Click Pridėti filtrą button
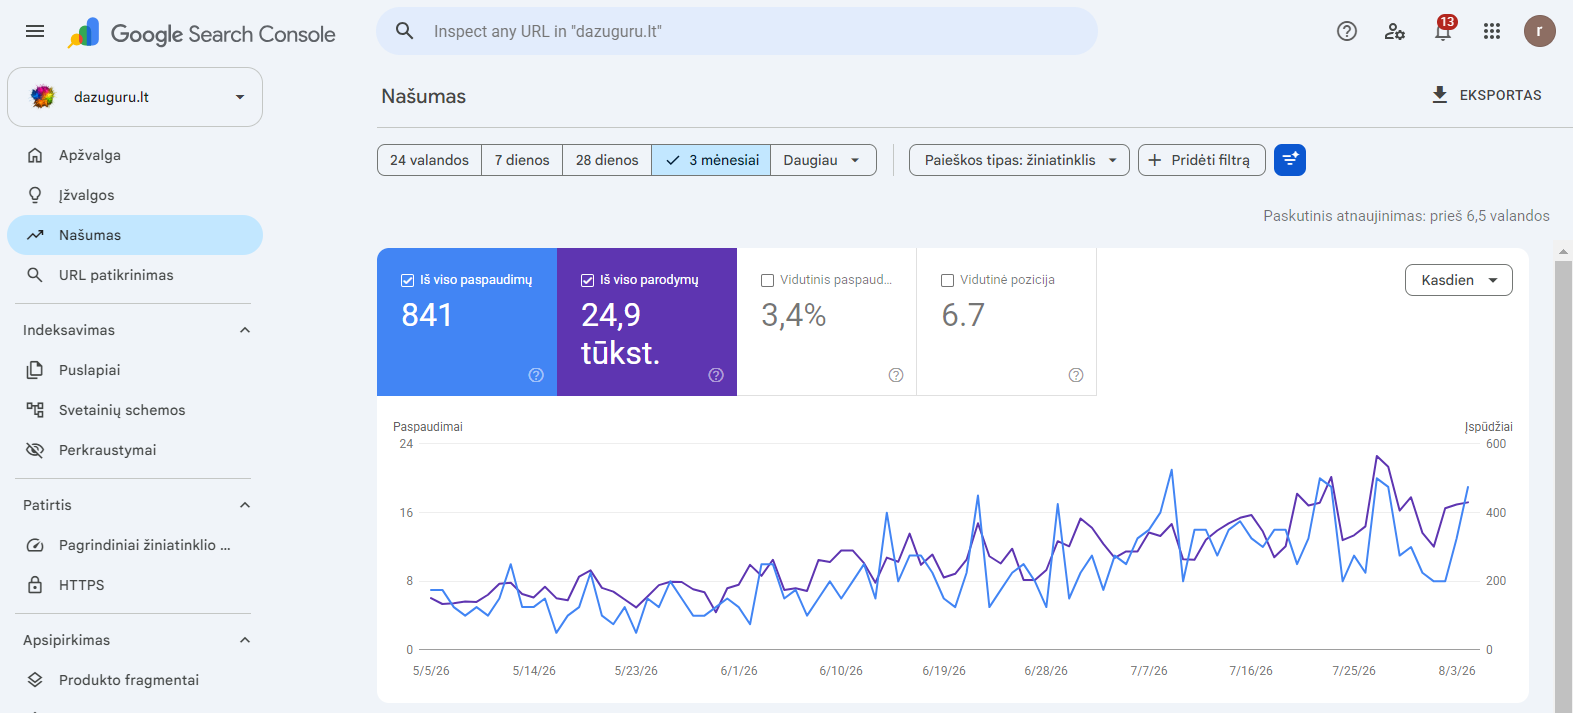This screenshot has width=1573, height=713. (x=1202, y=160)
